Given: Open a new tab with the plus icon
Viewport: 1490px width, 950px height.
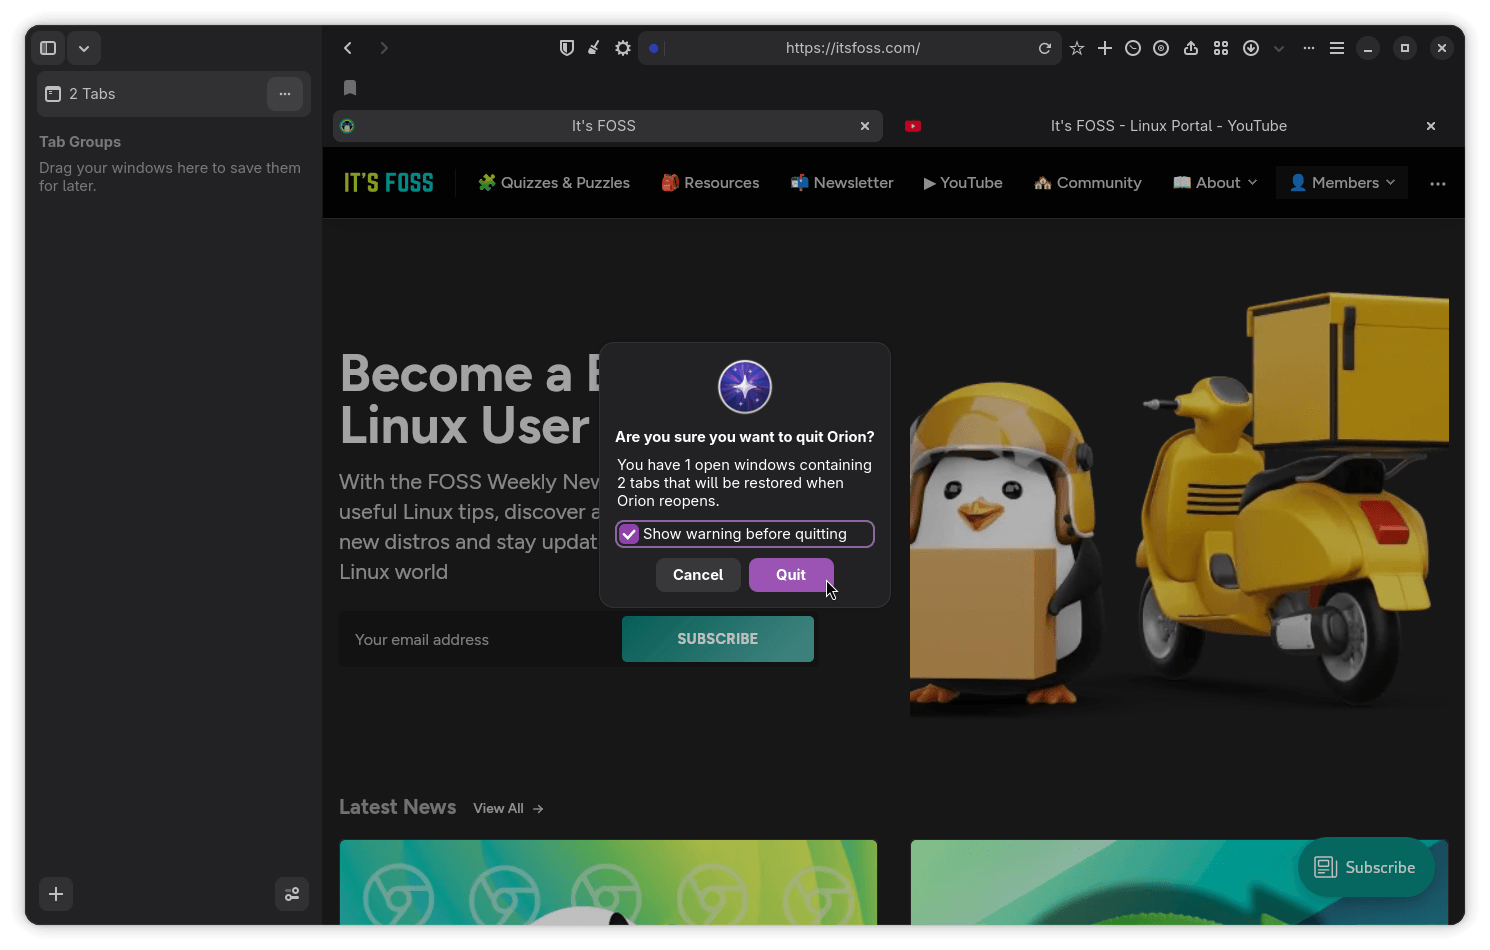Looking at the screenshot, I should click(x=1104, y=47).
